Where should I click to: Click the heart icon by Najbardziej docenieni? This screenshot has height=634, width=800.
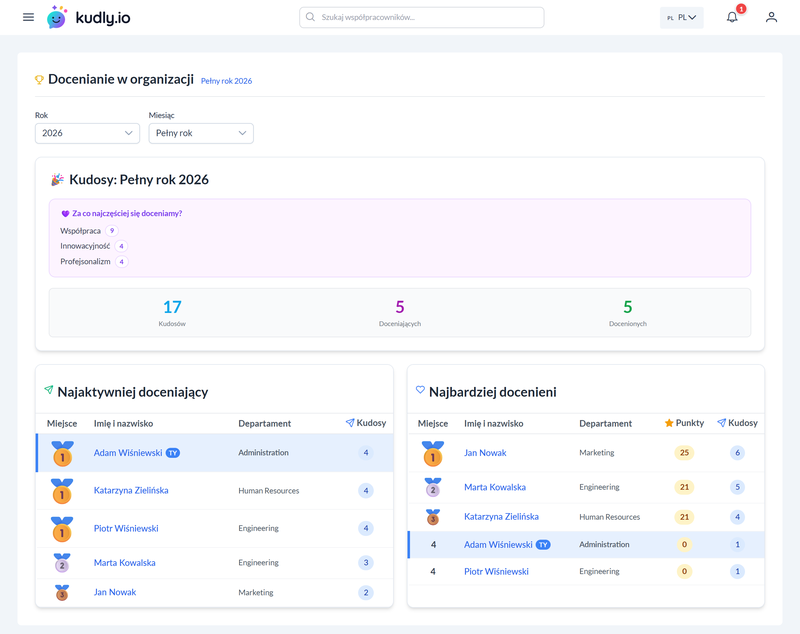(x=420, y=390)
